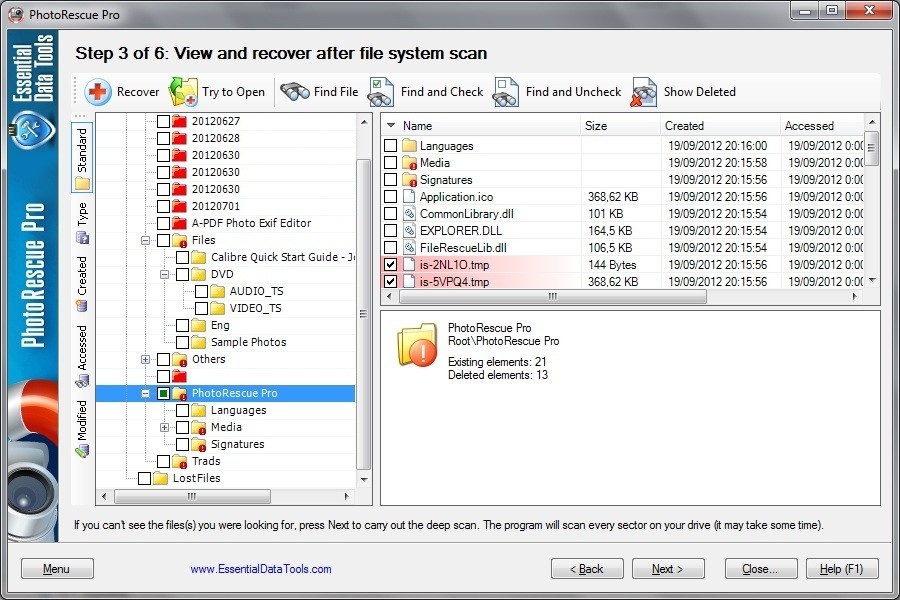Click the EXPLORER.DLL file icon
Image resolution: width=900 pixels, height=600 pixels.
409,230
